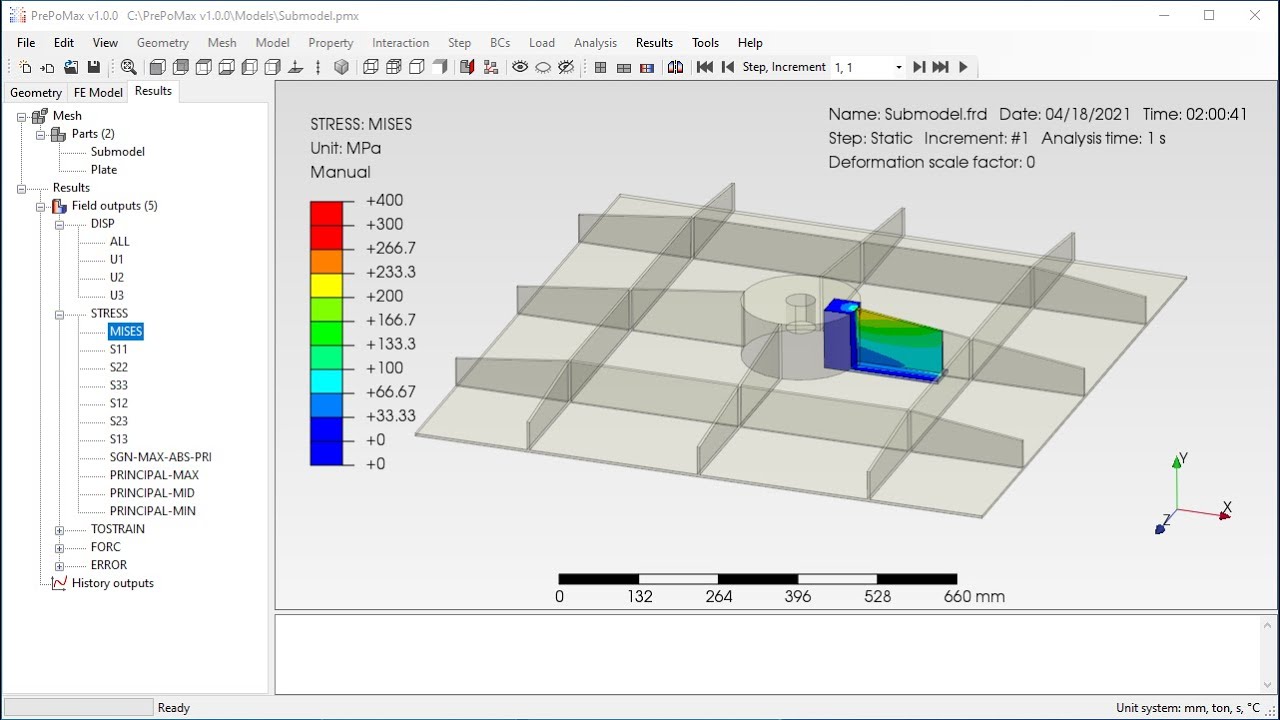Select the sixth standard view cube icon
This screenshot has width=1280, height=720.
(x=272, y=67)
